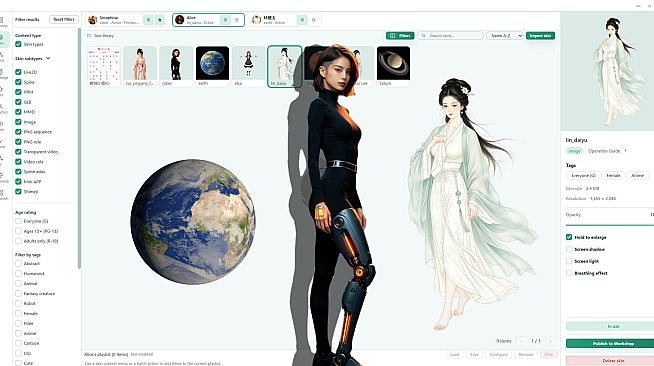Uncheck the Transparent video filter
This screenshot has height=366, width=654.
[18, 152]
